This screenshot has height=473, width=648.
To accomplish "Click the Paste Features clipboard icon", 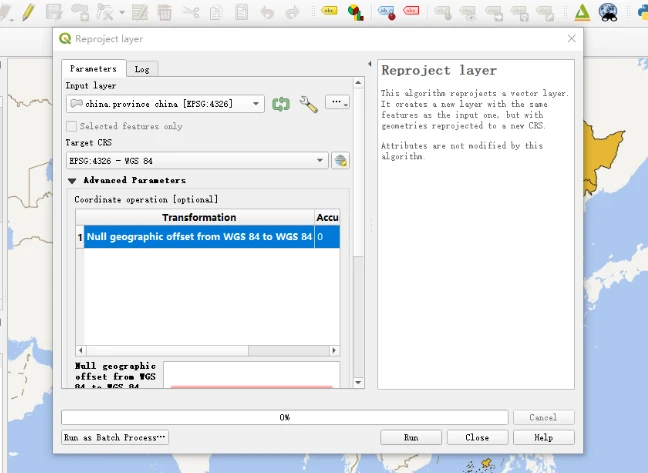I will (x=242, y=12).
